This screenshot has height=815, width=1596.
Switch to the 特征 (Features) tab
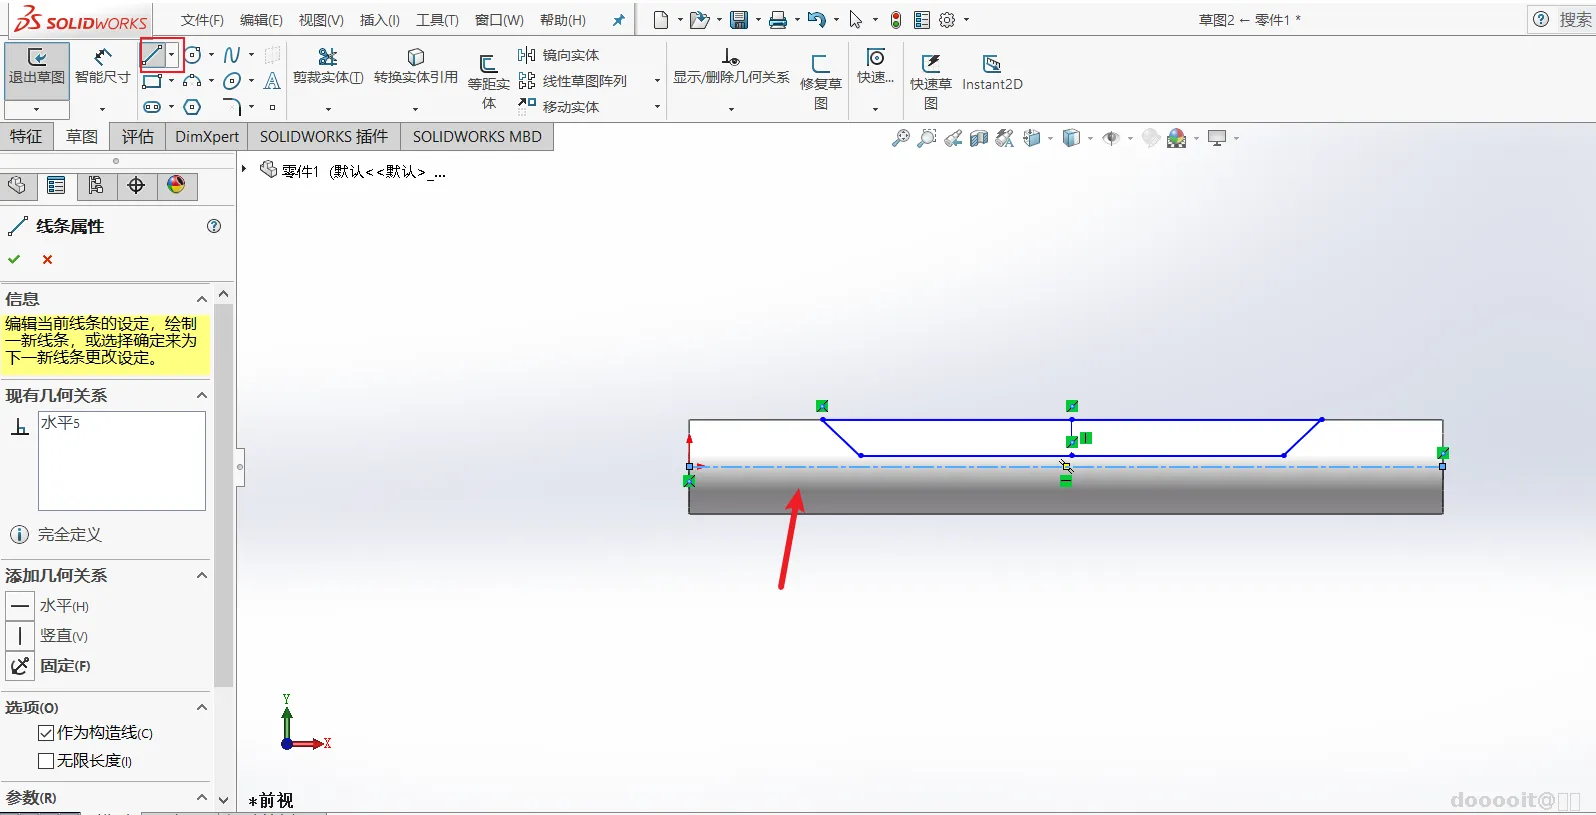pyautogui.click(x=27, y=137)
